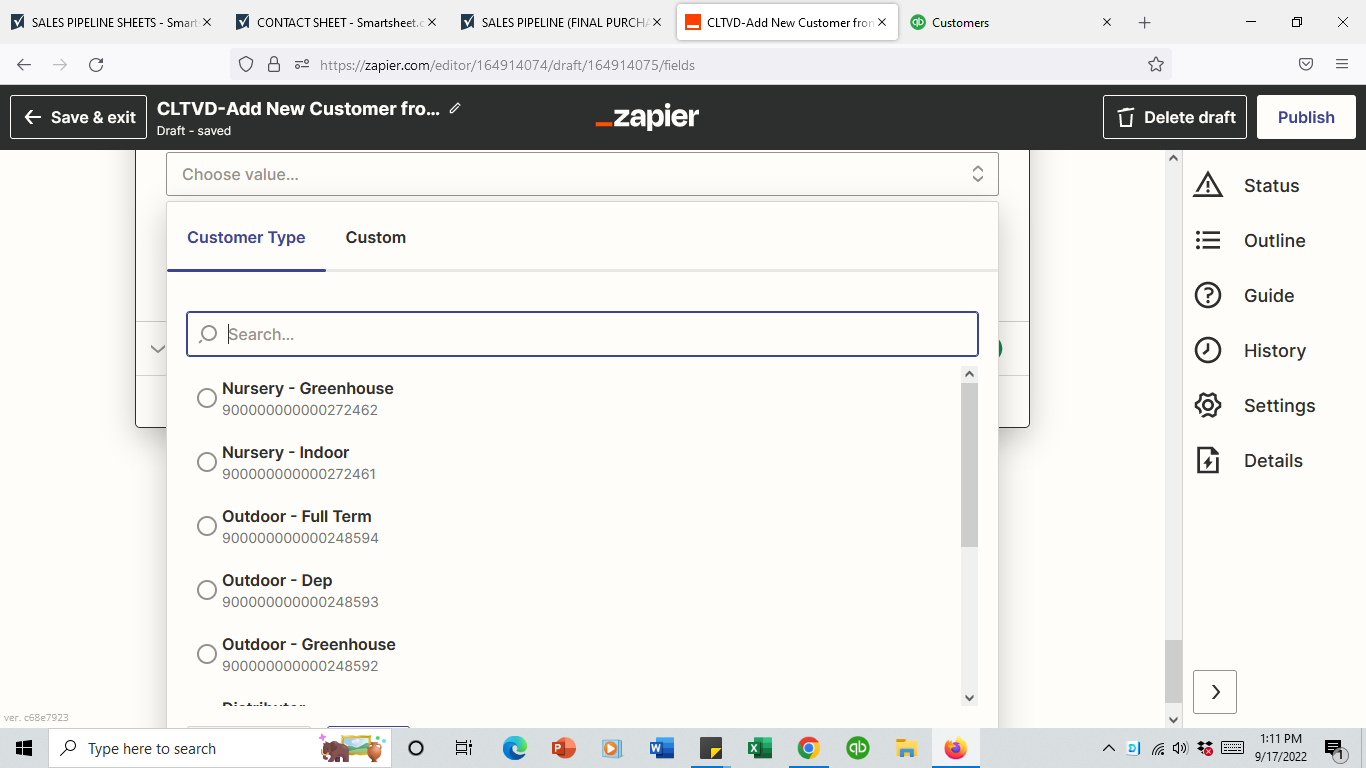The height and width of the screenshot is (768, 1366).
Task: Focus the Search field in dropdown
Action: 582,334
